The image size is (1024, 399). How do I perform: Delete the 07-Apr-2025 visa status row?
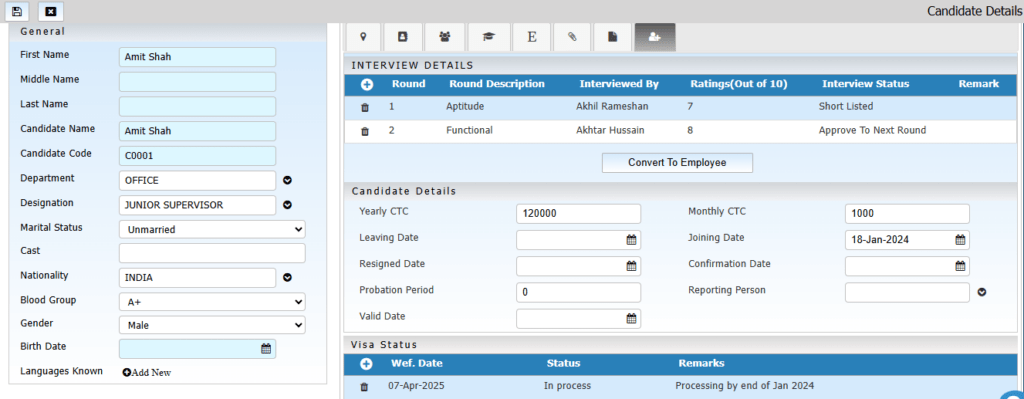tap(364, 387)
